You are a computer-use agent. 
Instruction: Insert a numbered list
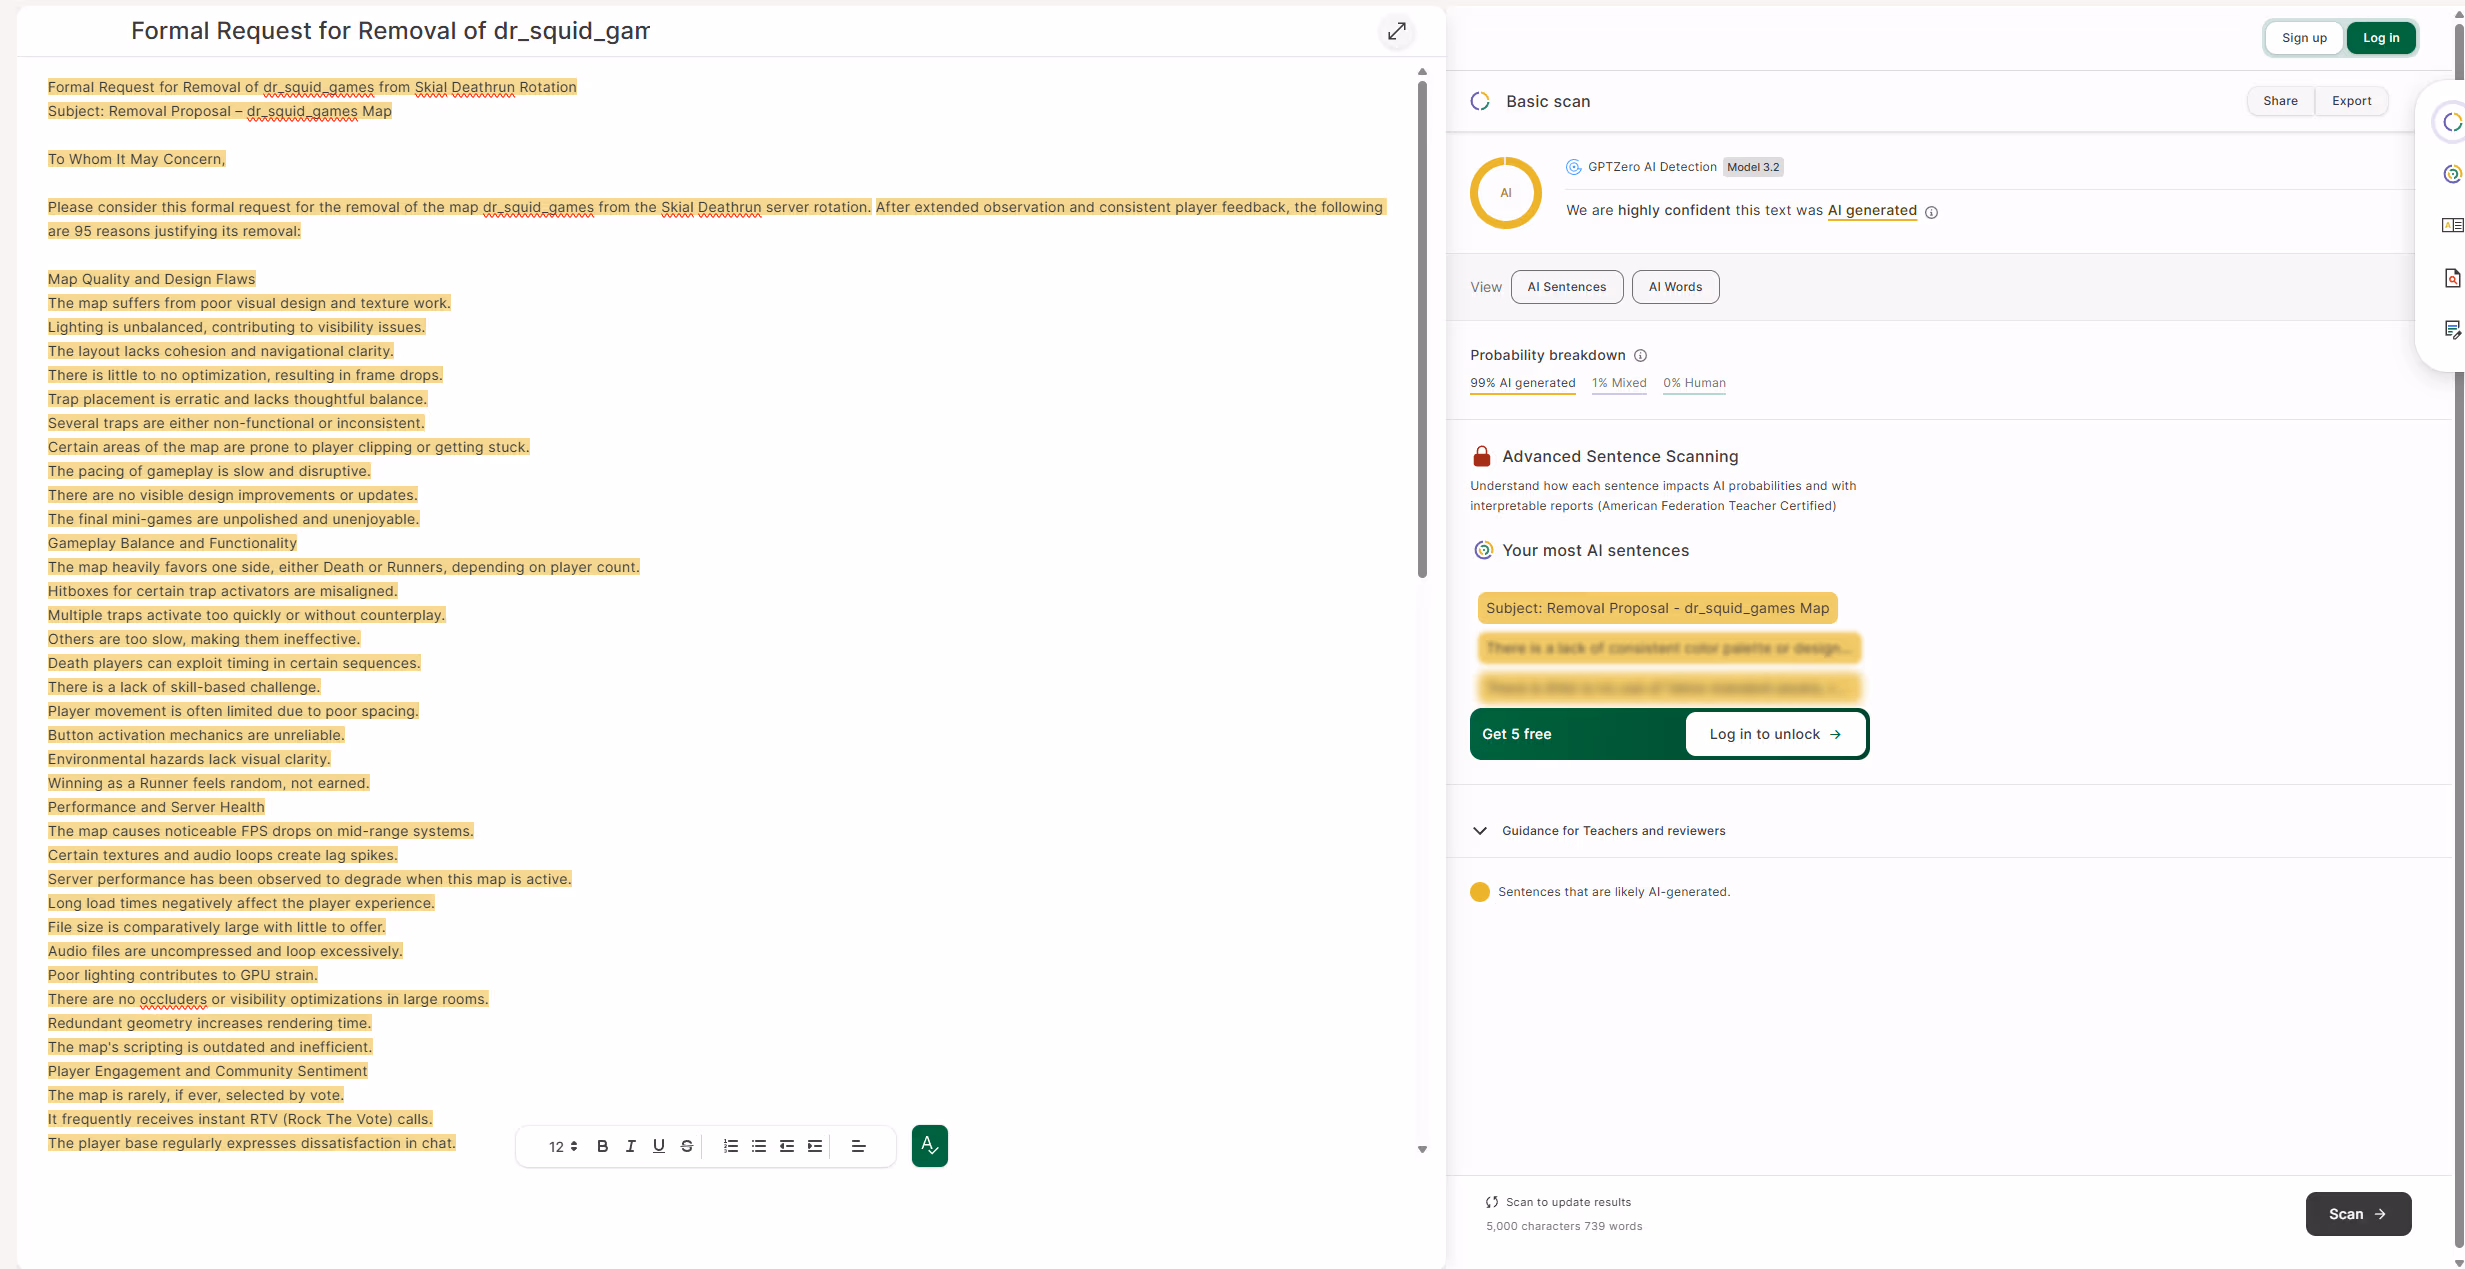point(731,1146)
